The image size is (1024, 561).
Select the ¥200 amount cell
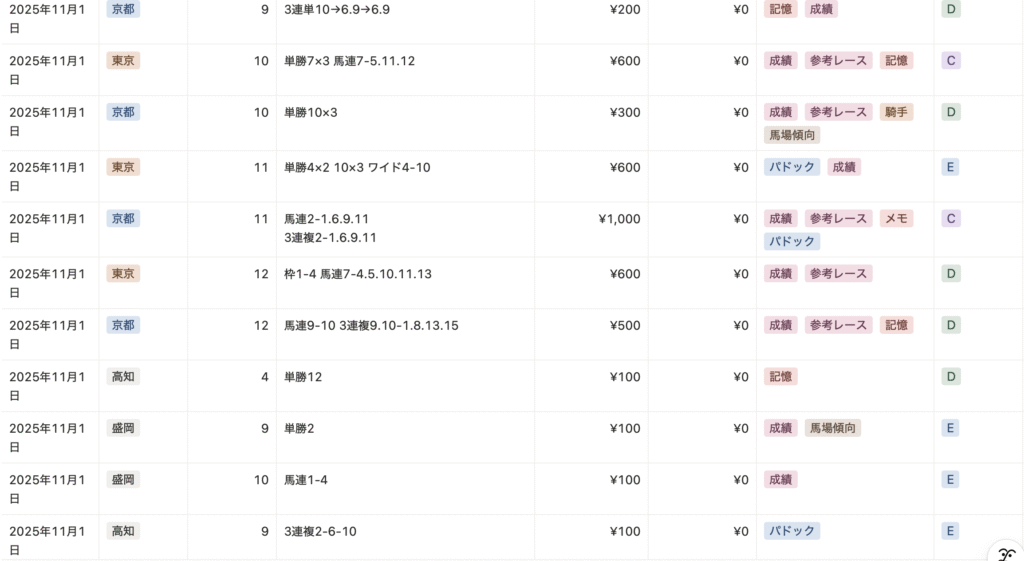click(x=625, y=10)
